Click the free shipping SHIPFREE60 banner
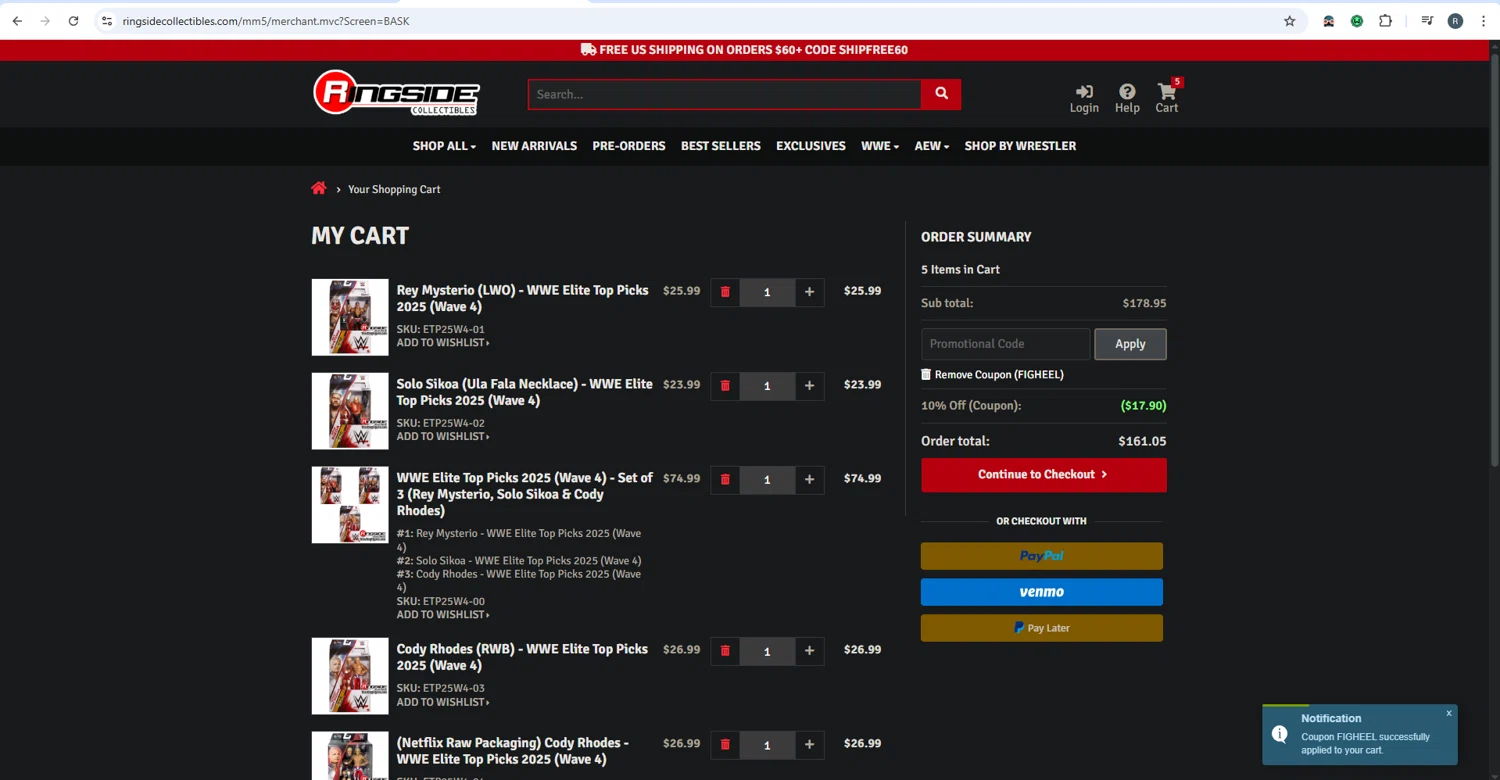The width and height of the screenshot is (1500, 780). tap(744, 50)
